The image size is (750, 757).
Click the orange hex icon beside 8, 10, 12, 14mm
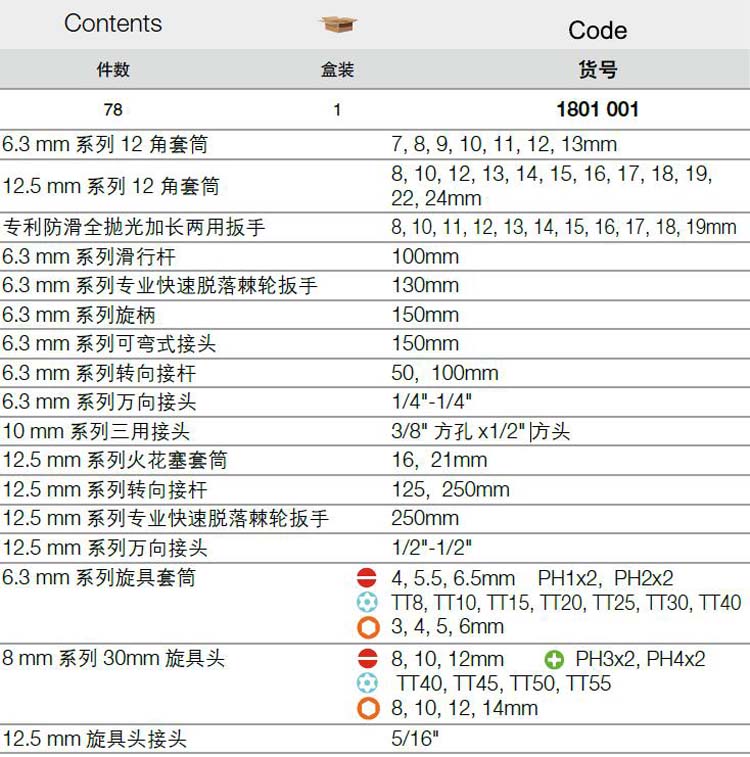(368, 708)
